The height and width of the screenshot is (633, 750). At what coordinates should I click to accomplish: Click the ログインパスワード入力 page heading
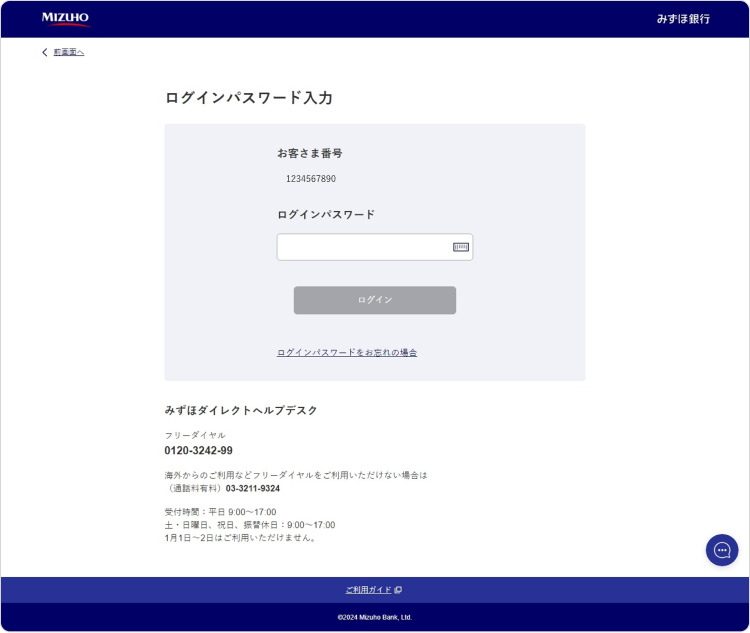[x=249, y=98]
